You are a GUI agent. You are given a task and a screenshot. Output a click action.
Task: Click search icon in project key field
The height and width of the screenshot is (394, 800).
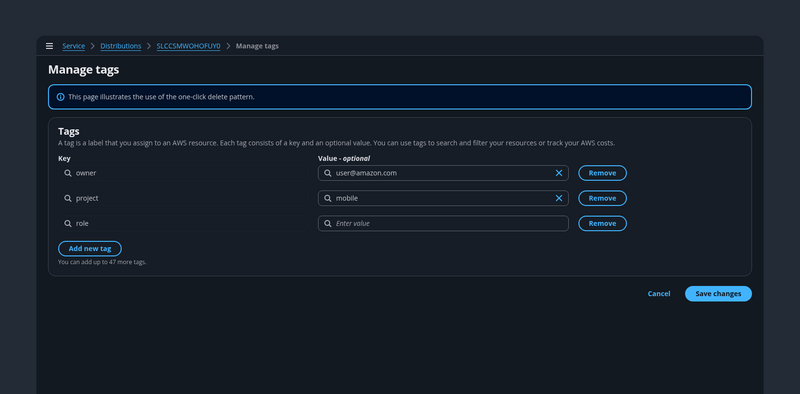pos(68,198)
